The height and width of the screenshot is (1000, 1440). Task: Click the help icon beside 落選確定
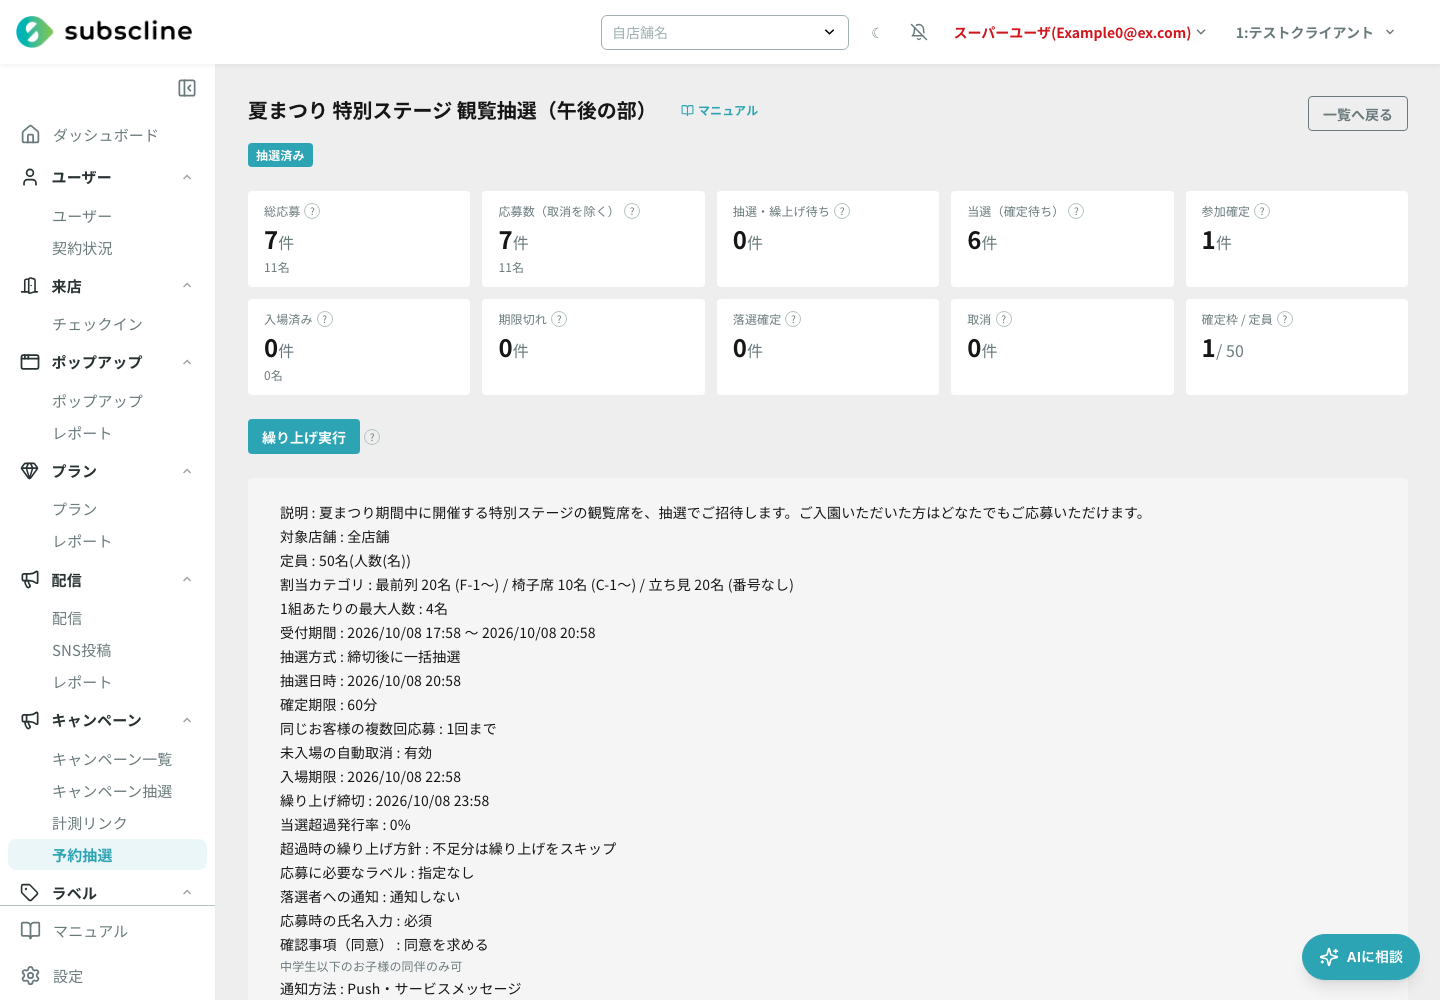click(x=793, y=319)
